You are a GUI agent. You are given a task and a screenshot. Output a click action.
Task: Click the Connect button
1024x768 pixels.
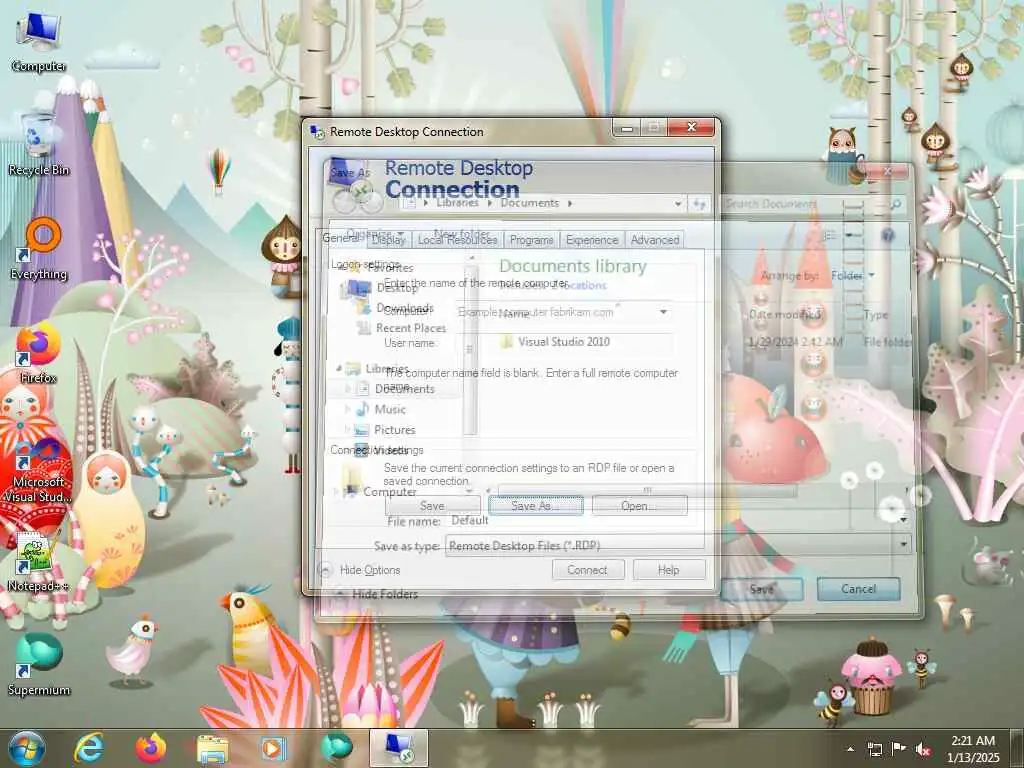[x=588, y=570]
